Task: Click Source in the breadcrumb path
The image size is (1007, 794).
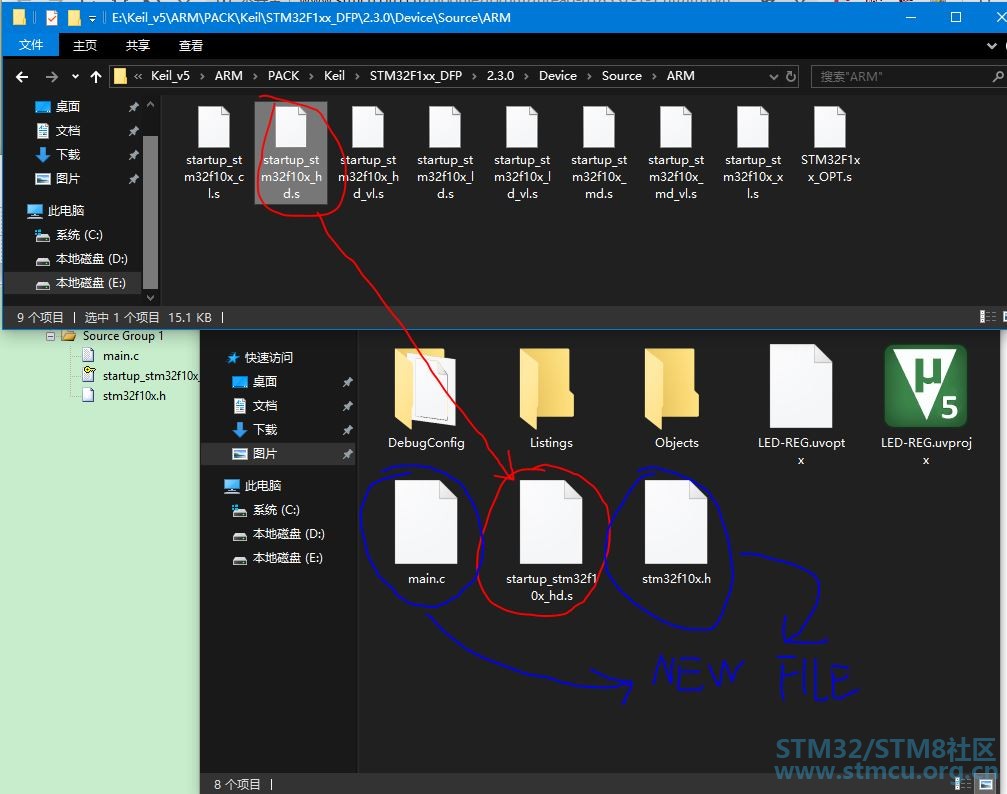Action: [622, 76]
